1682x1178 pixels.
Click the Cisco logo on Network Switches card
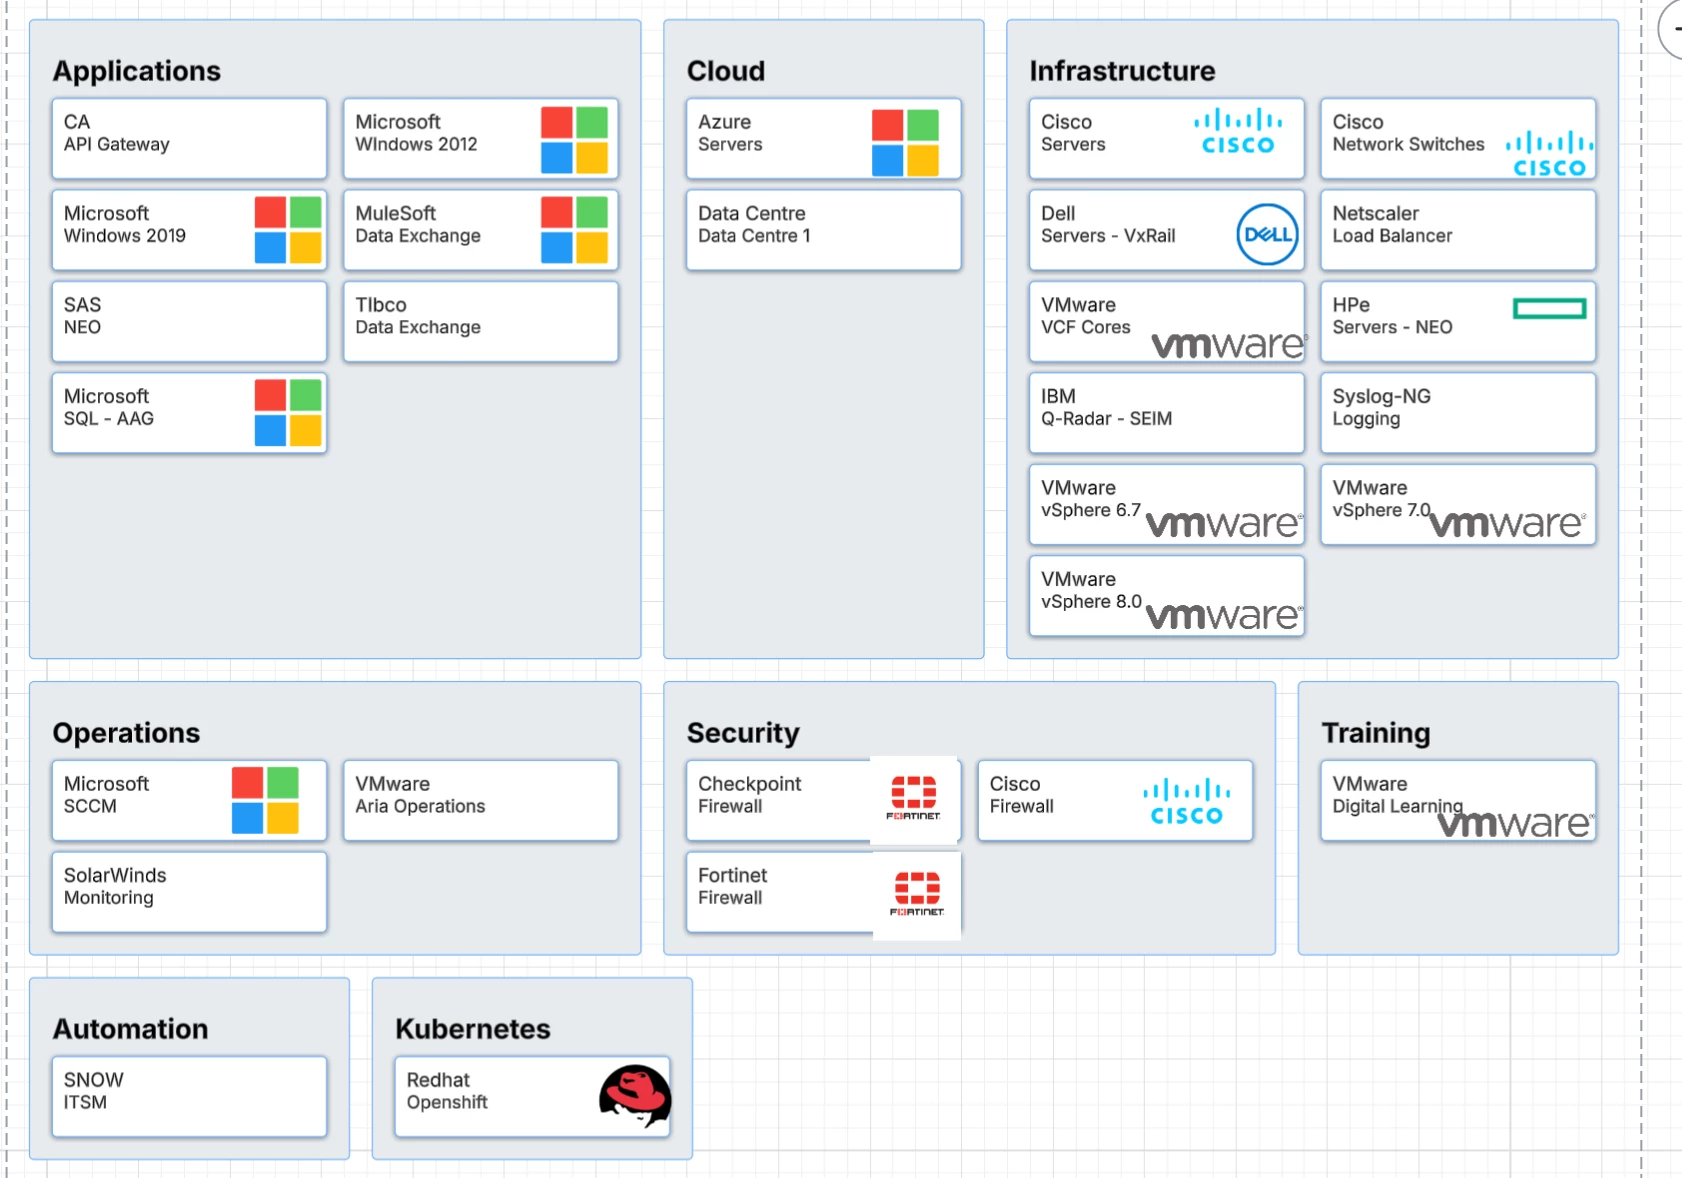[x=1549, y=154]
